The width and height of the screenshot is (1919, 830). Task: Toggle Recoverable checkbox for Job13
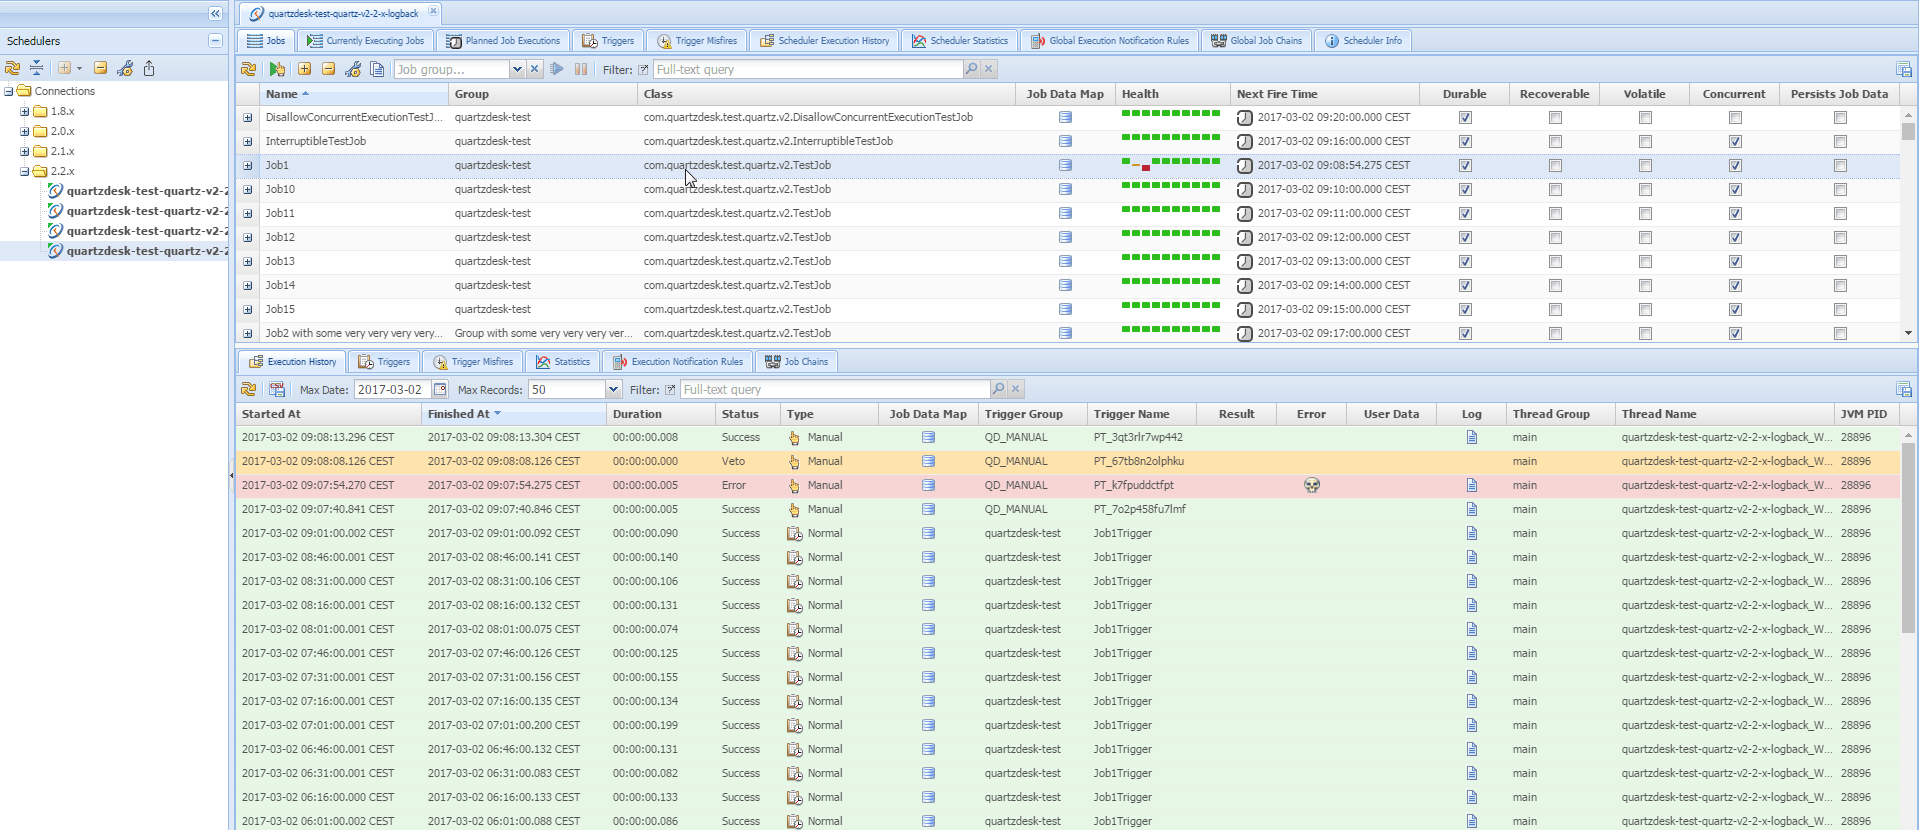click(x=1555, y=262)
